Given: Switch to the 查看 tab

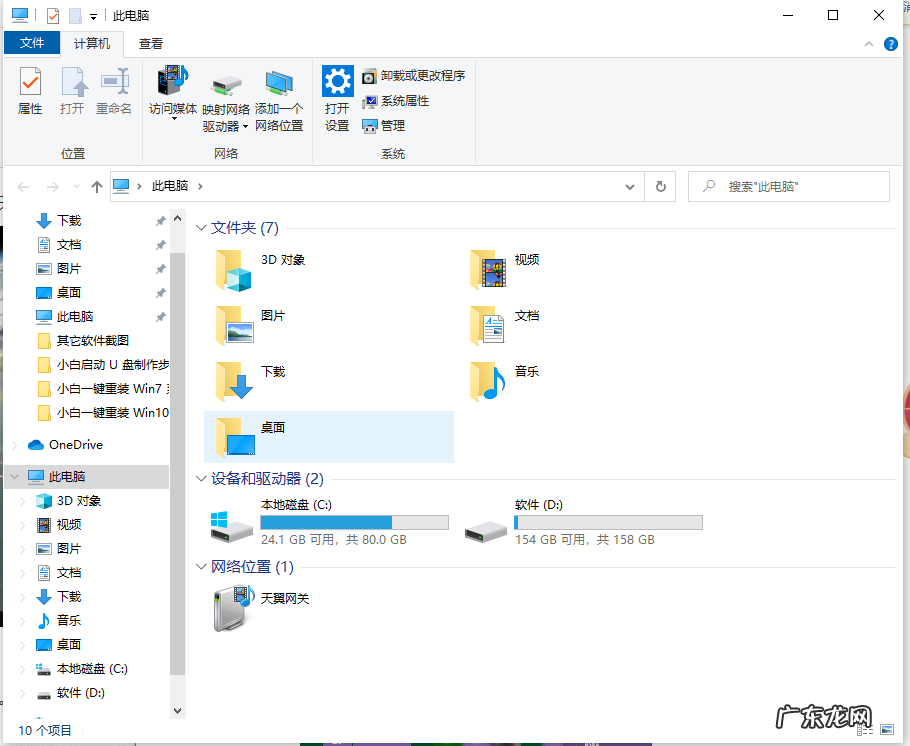Looking at the screenshot, I should click(x=151, y=43).
